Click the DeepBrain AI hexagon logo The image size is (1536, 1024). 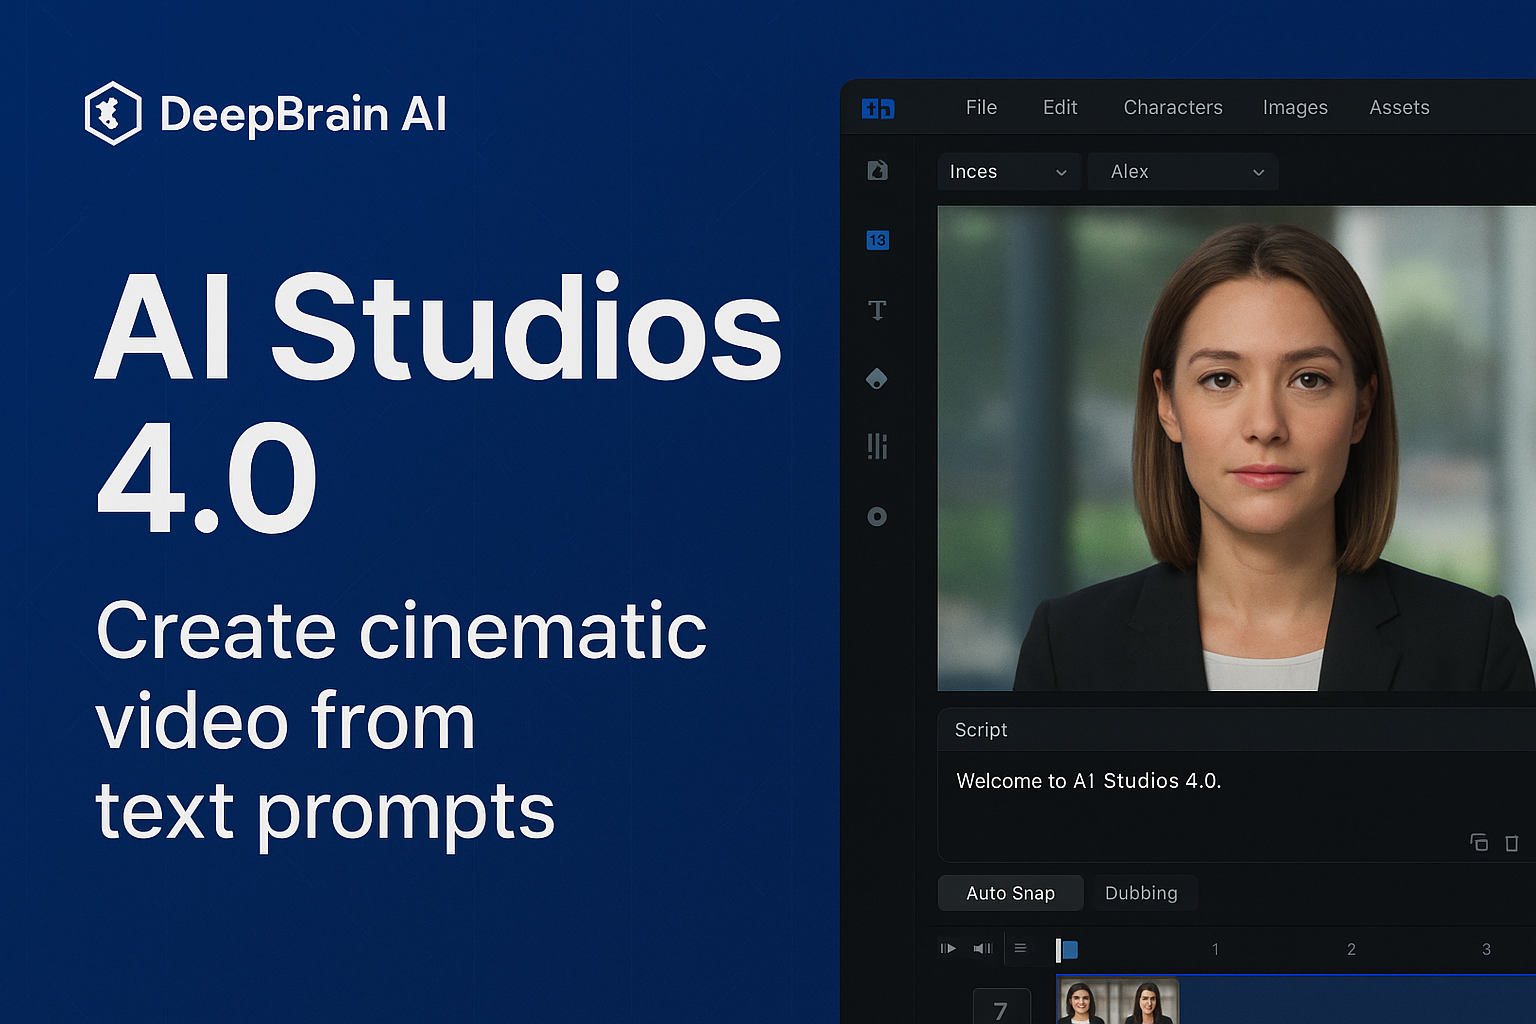[x=113, y=113]
